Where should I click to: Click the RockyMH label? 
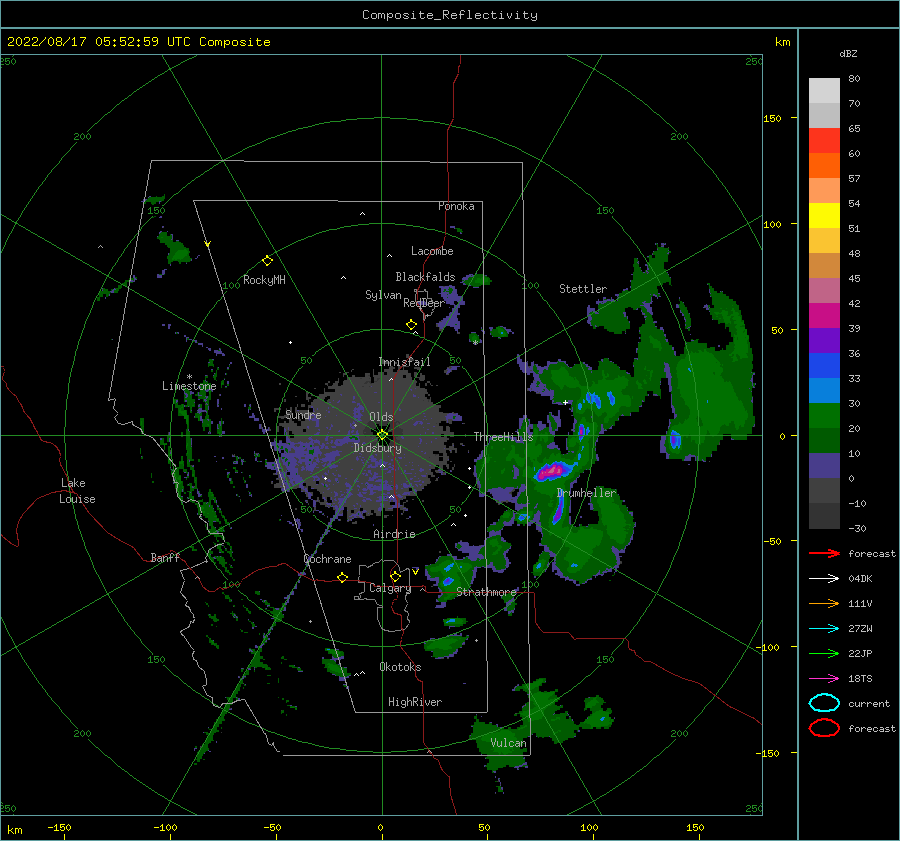(x=264, y=280)
